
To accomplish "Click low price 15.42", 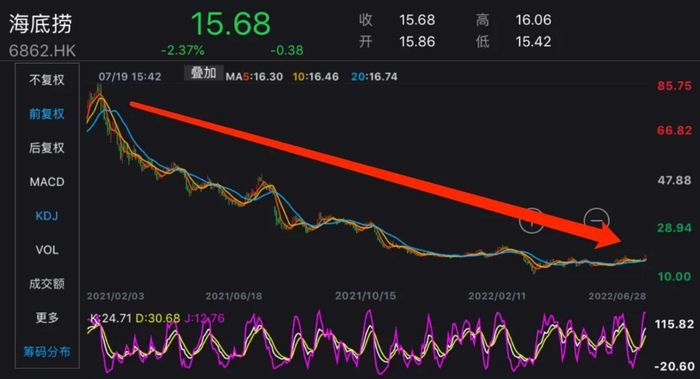I will [x=533, y=42].
